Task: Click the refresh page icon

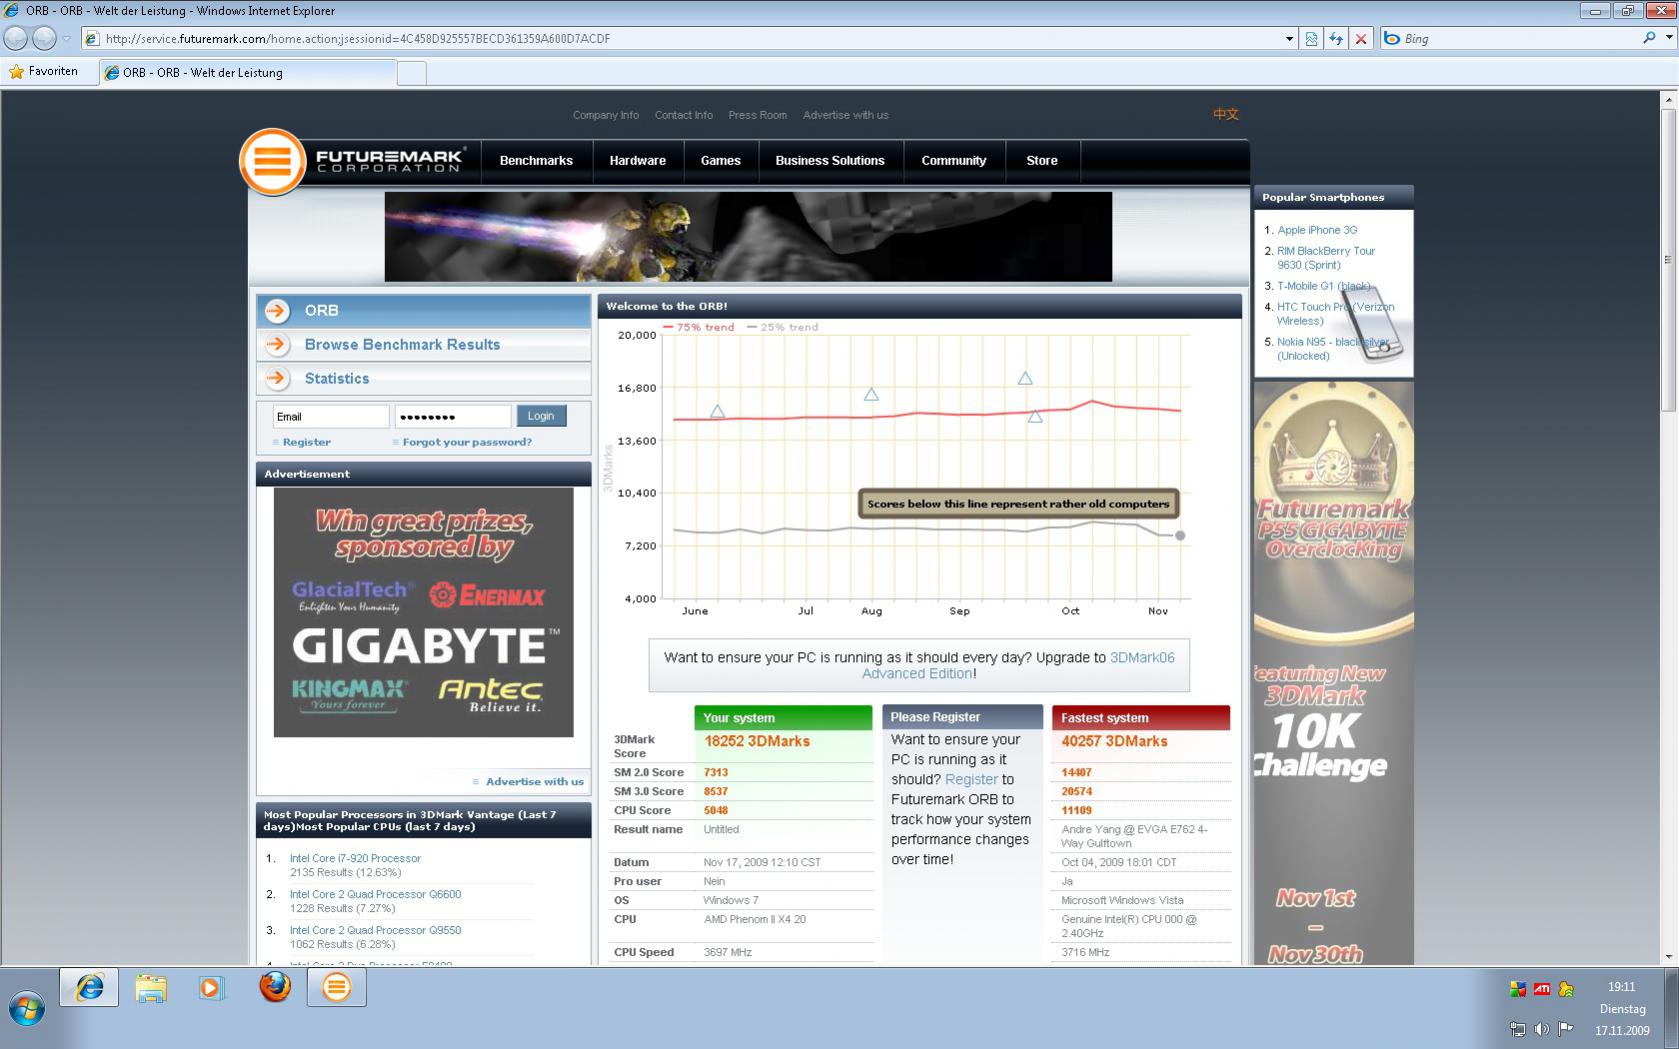Action: (1336, 39)
